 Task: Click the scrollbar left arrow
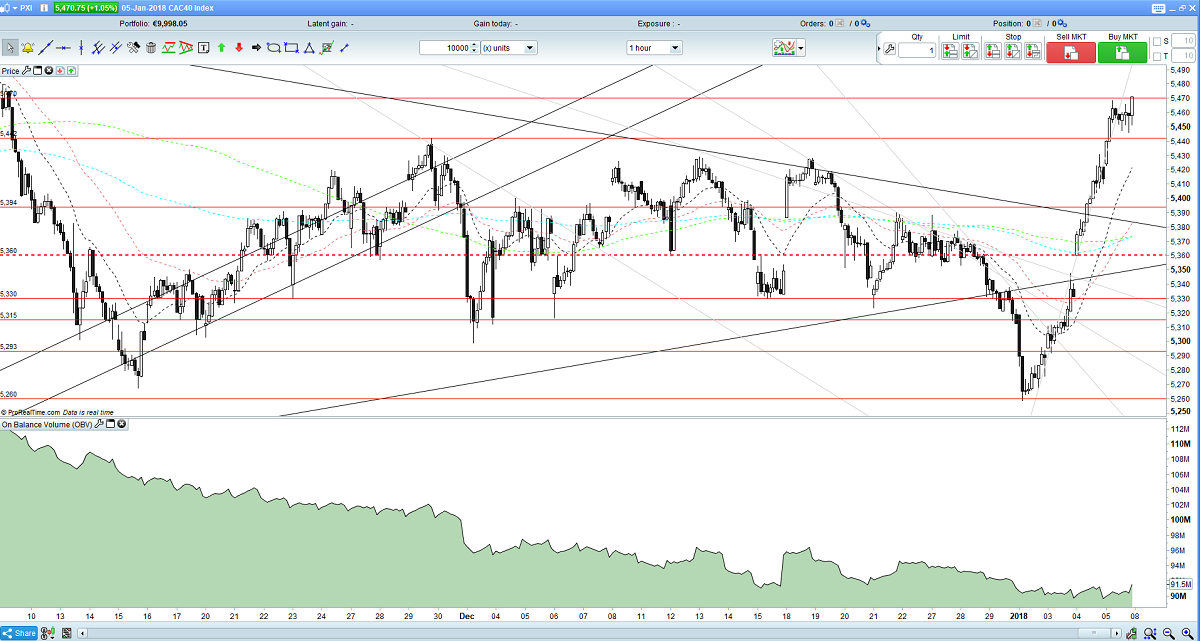coord(81,633)
